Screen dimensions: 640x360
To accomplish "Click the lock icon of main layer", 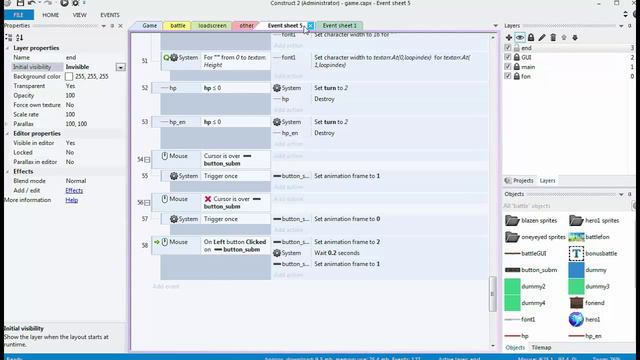I will [x=517, y=67].
